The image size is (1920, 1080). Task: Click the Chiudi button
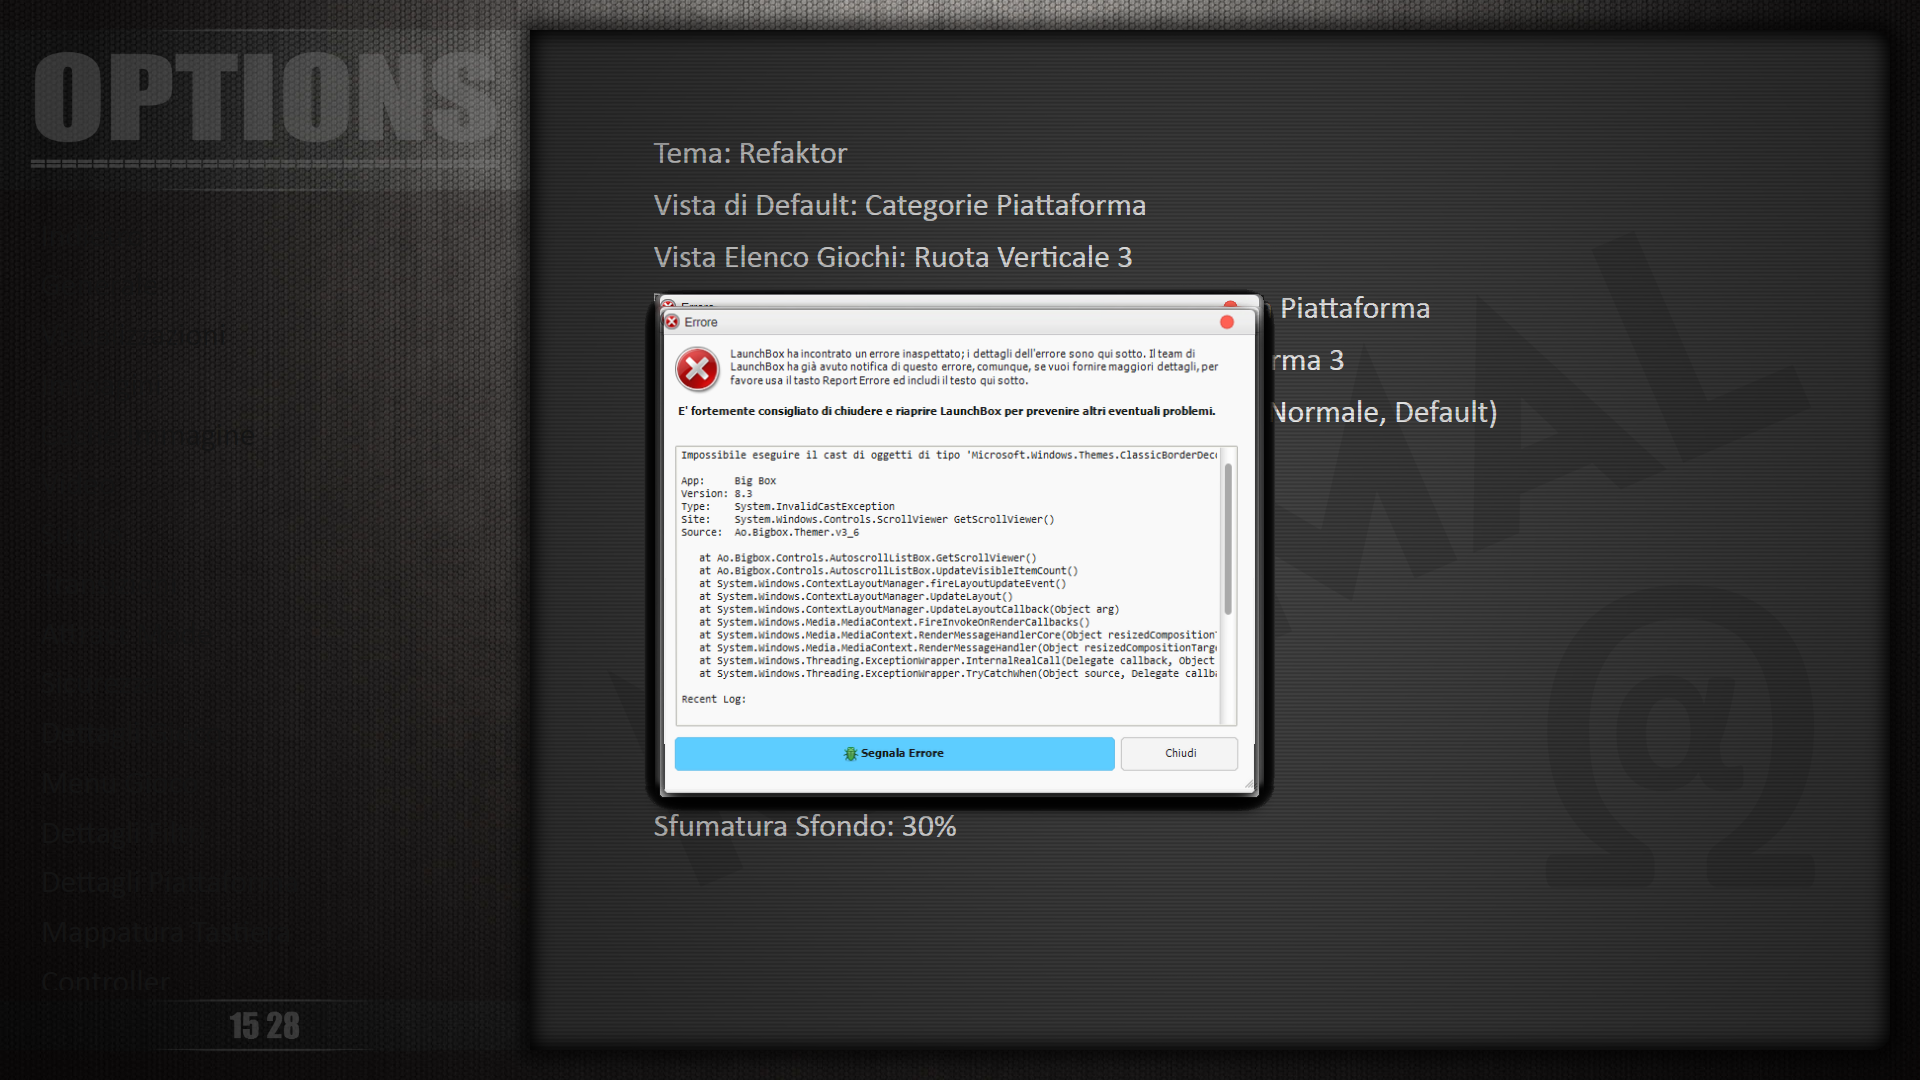point(1179,753)
